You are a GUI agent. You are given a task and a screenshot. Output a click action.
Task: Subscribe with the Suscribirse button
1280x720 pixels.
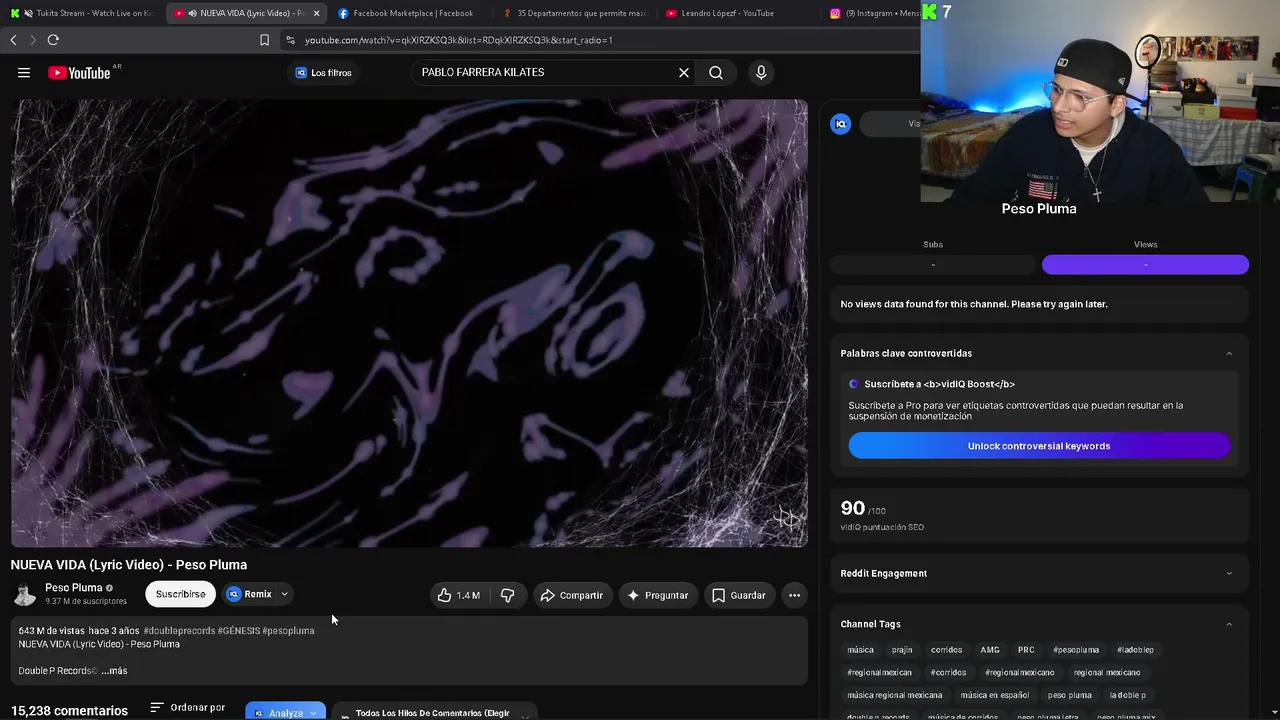(x=180, y=594)
